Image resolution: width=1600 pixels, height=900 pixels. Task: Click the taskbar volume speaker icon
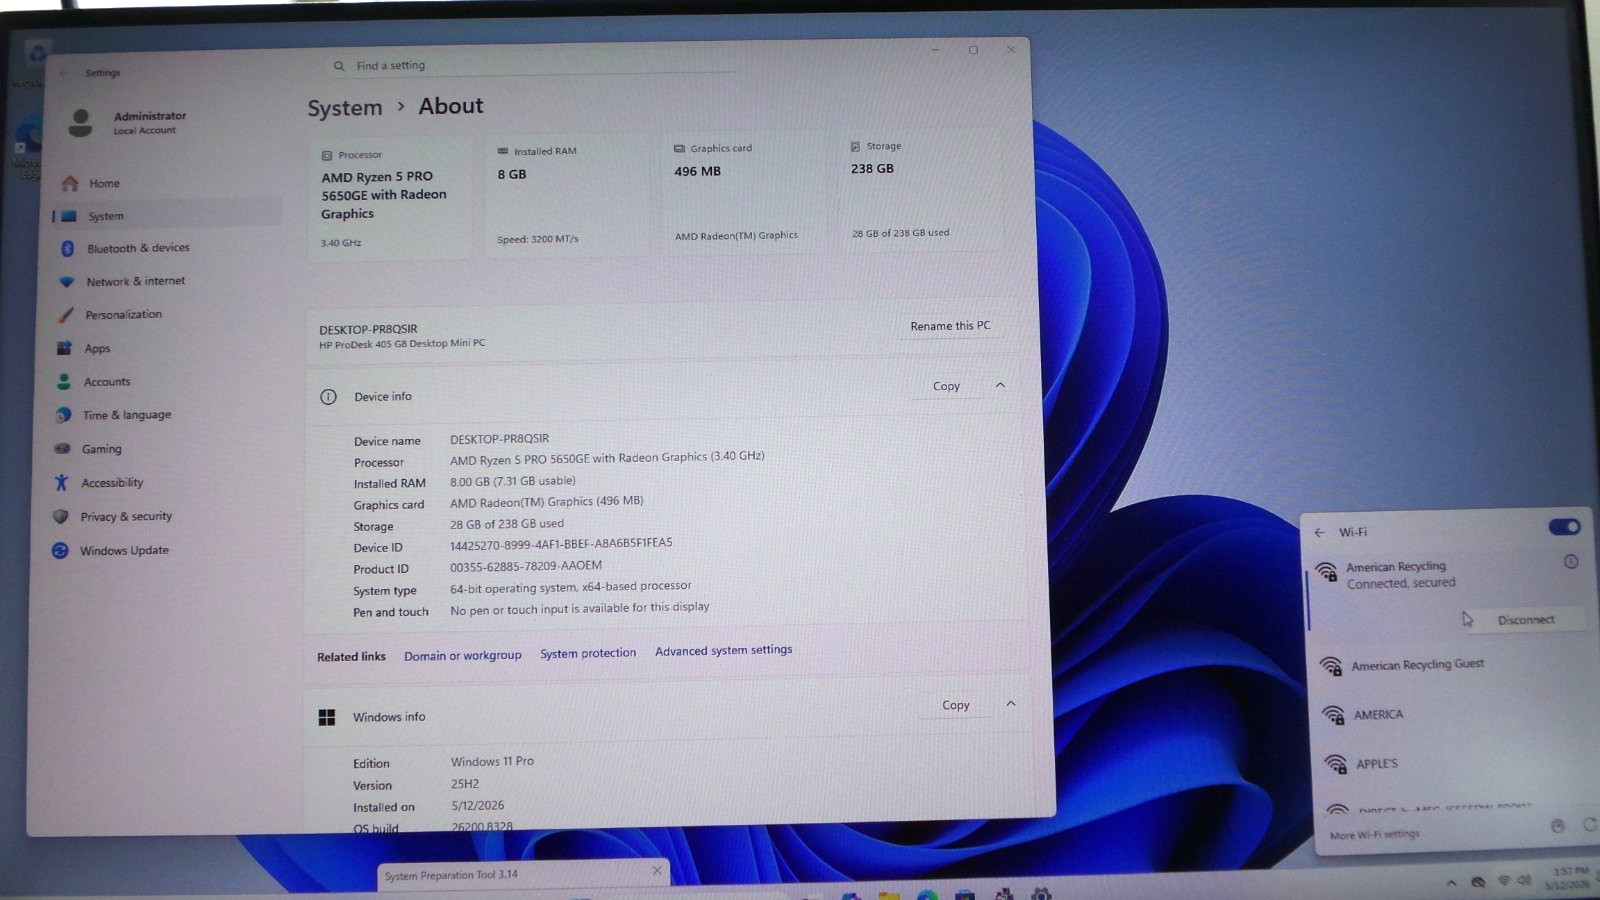pyautogui.click(x=1524, y=881)
